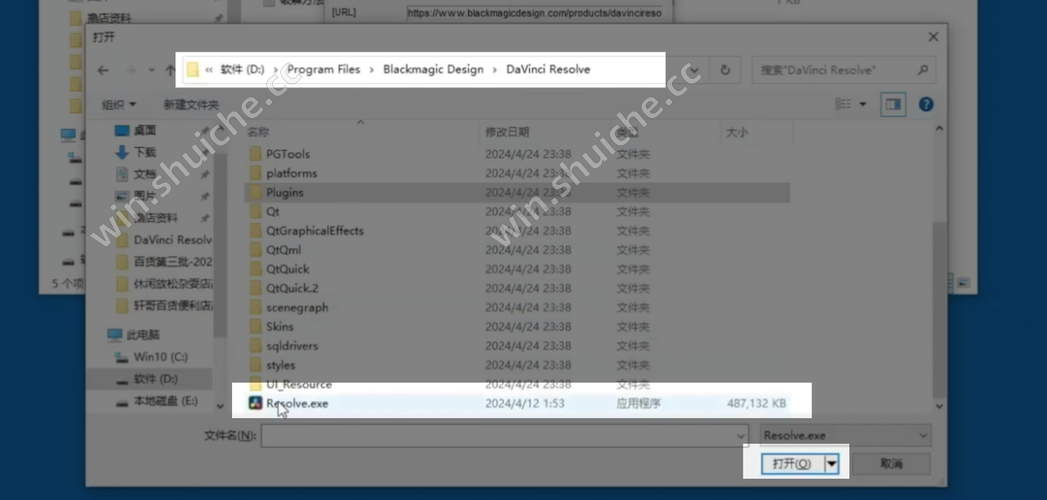Click the QtQuick.2 folder icon
Viewport: 1047px width, 500px height.
point(255,288)
